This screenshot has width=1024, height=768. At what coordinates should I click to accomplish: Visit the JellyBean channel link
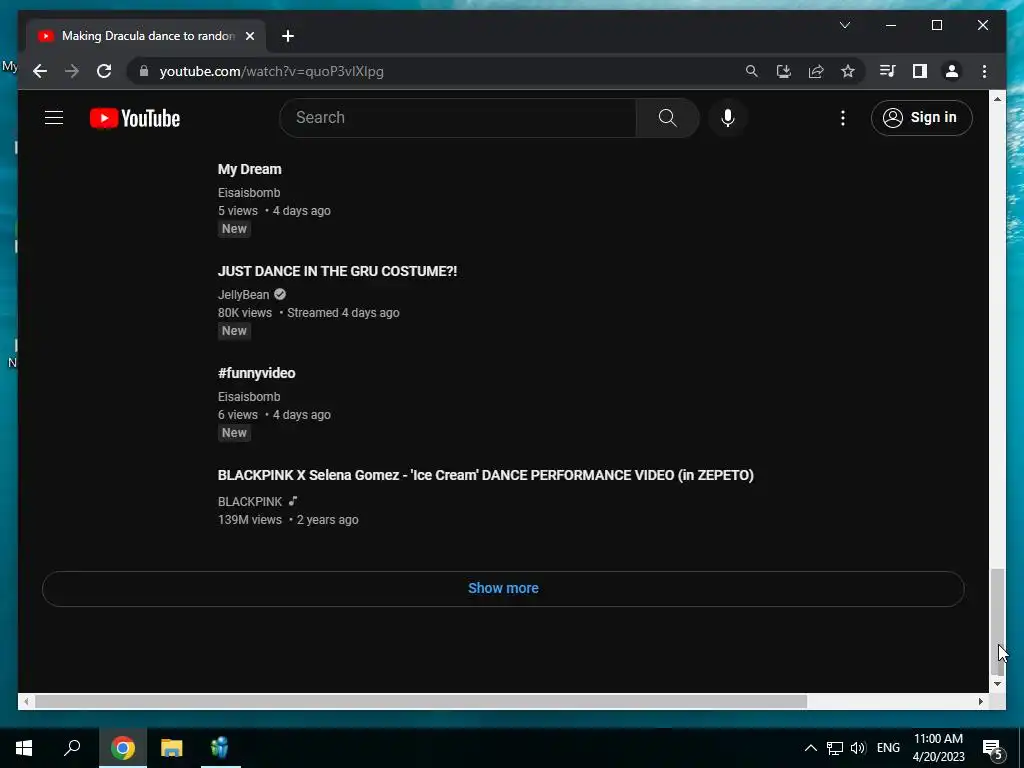(244, 295)
